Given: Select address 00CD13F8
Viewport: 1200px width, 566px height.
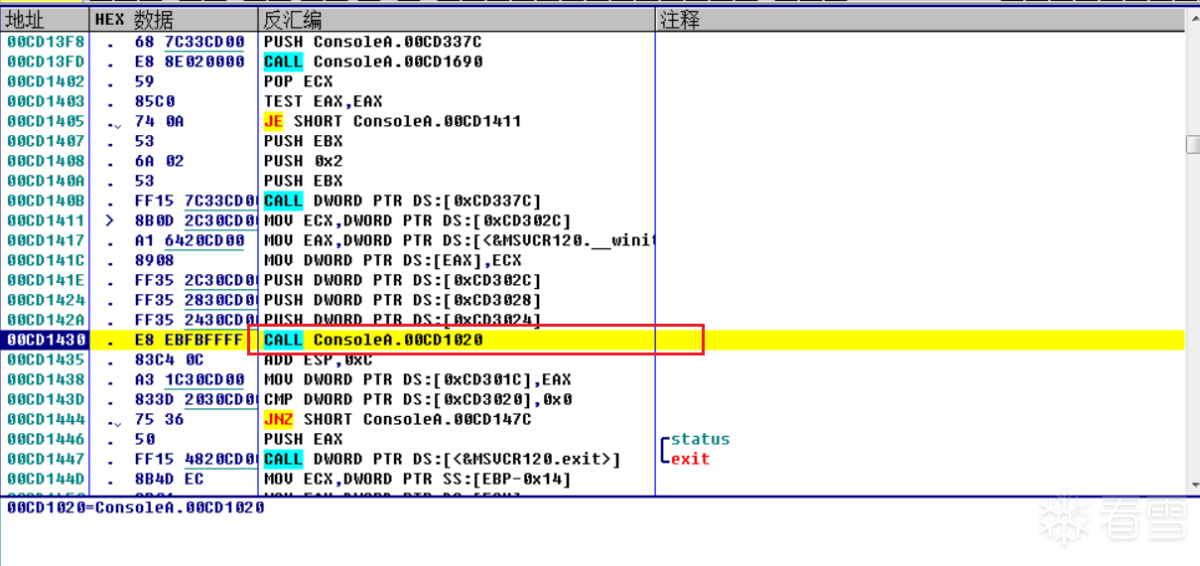Looking at the screenshot, I should pyautogui.click(x=46, y=42).
